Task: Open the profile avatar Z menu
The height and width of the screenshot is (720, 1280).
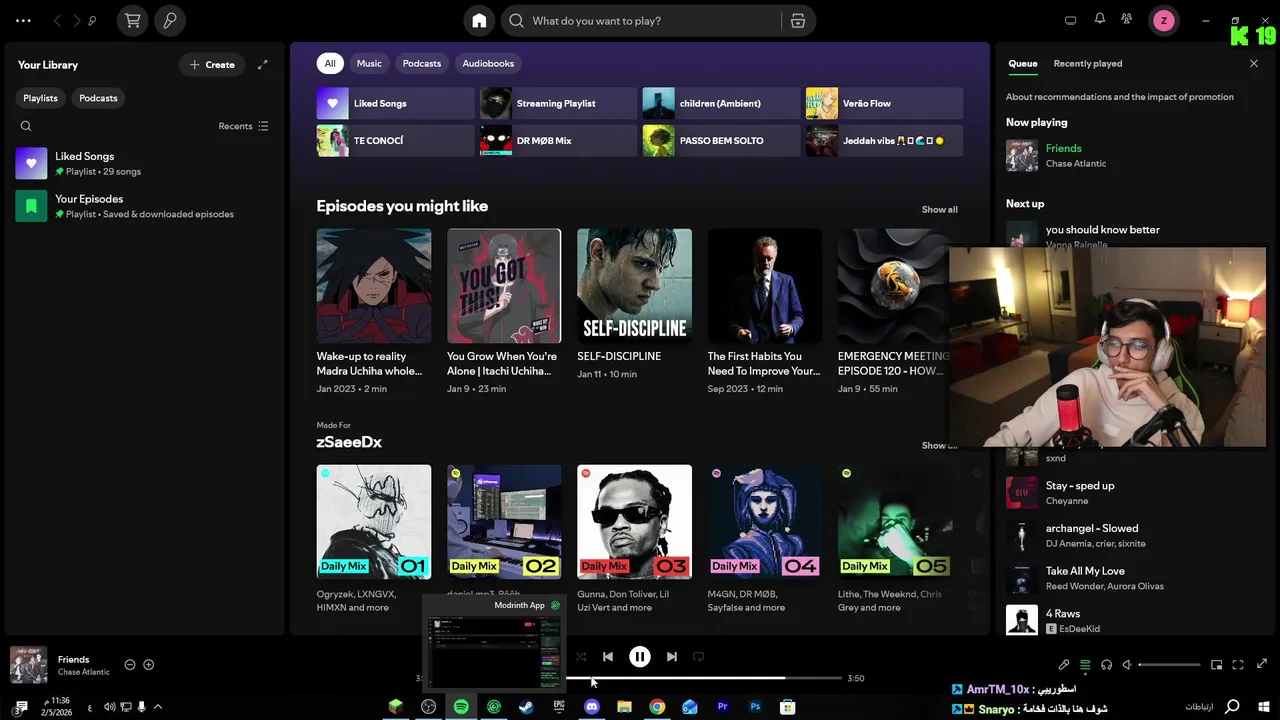Action: (1163, 20)
